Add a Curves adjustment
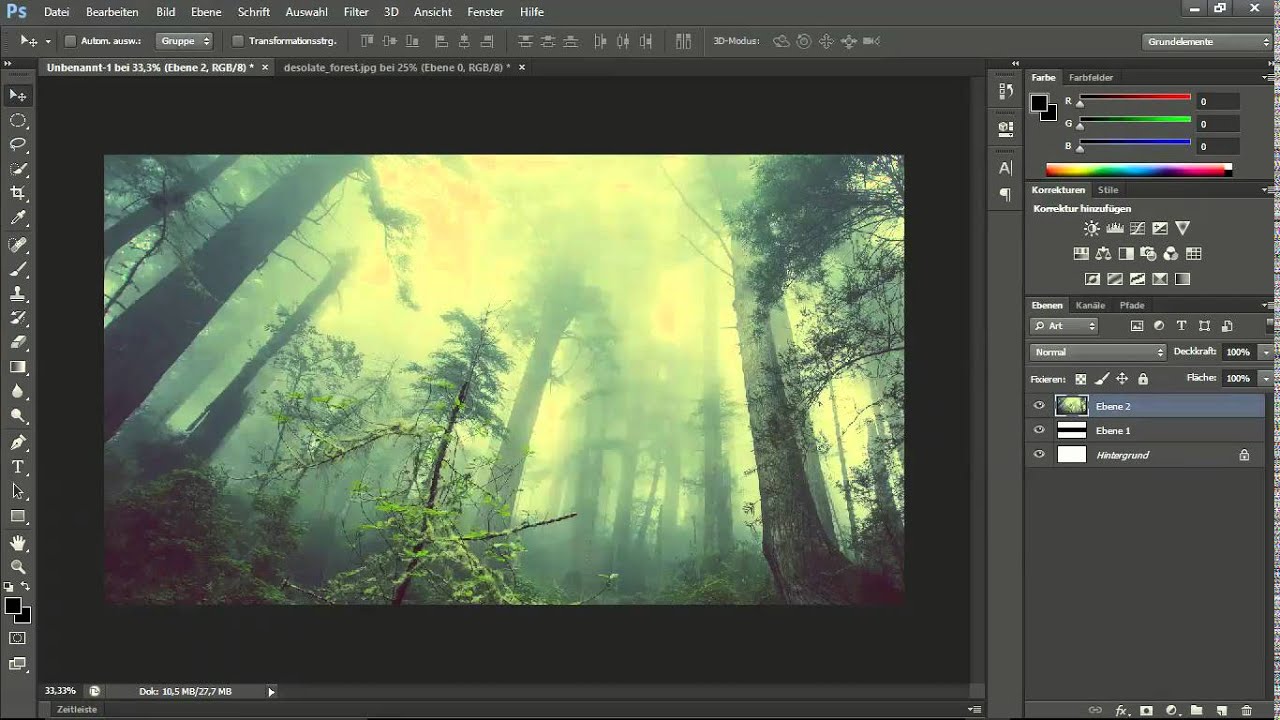This screenshot has width=1280, height=720. pos(1137,229)
